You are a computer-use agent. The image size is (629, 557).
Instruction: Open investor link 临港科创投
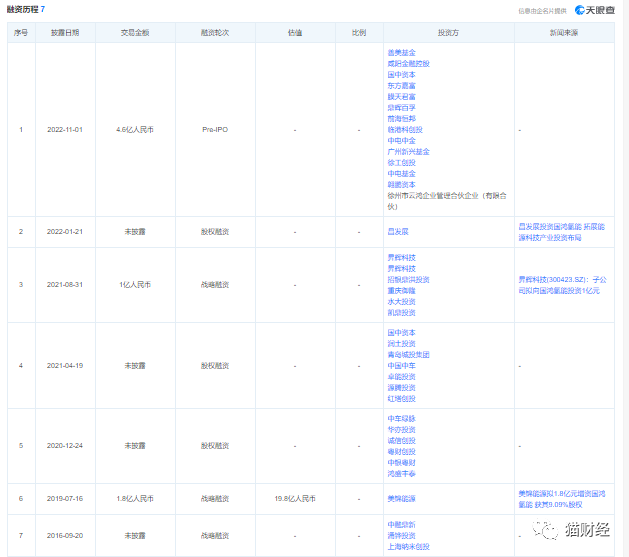[x=405, y=130]
